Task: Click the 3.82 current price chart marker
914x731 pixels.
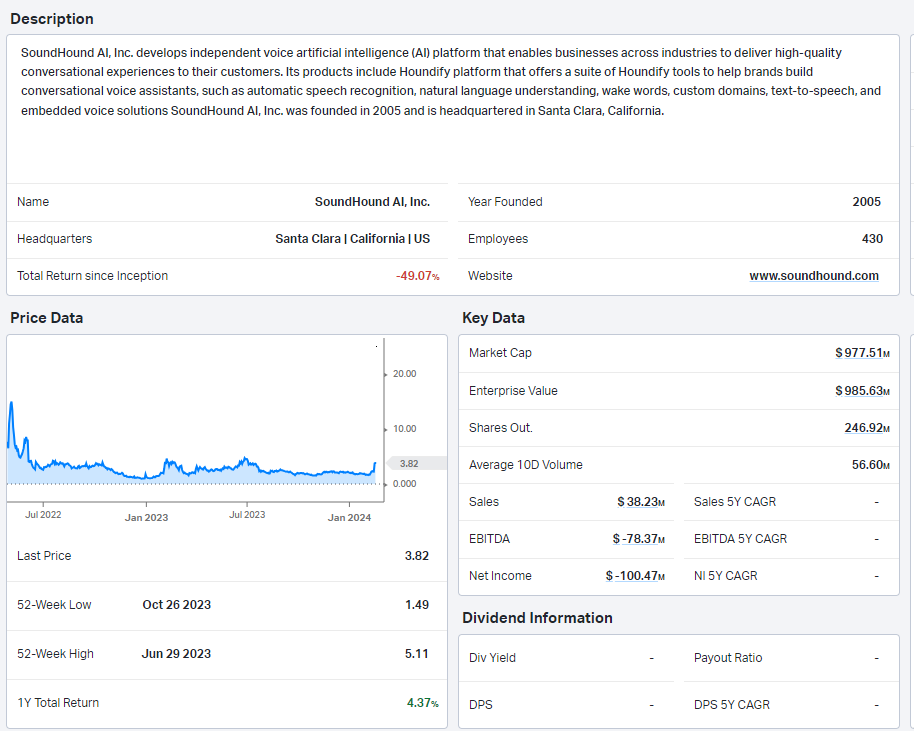Action: click(x=415, y=463)
